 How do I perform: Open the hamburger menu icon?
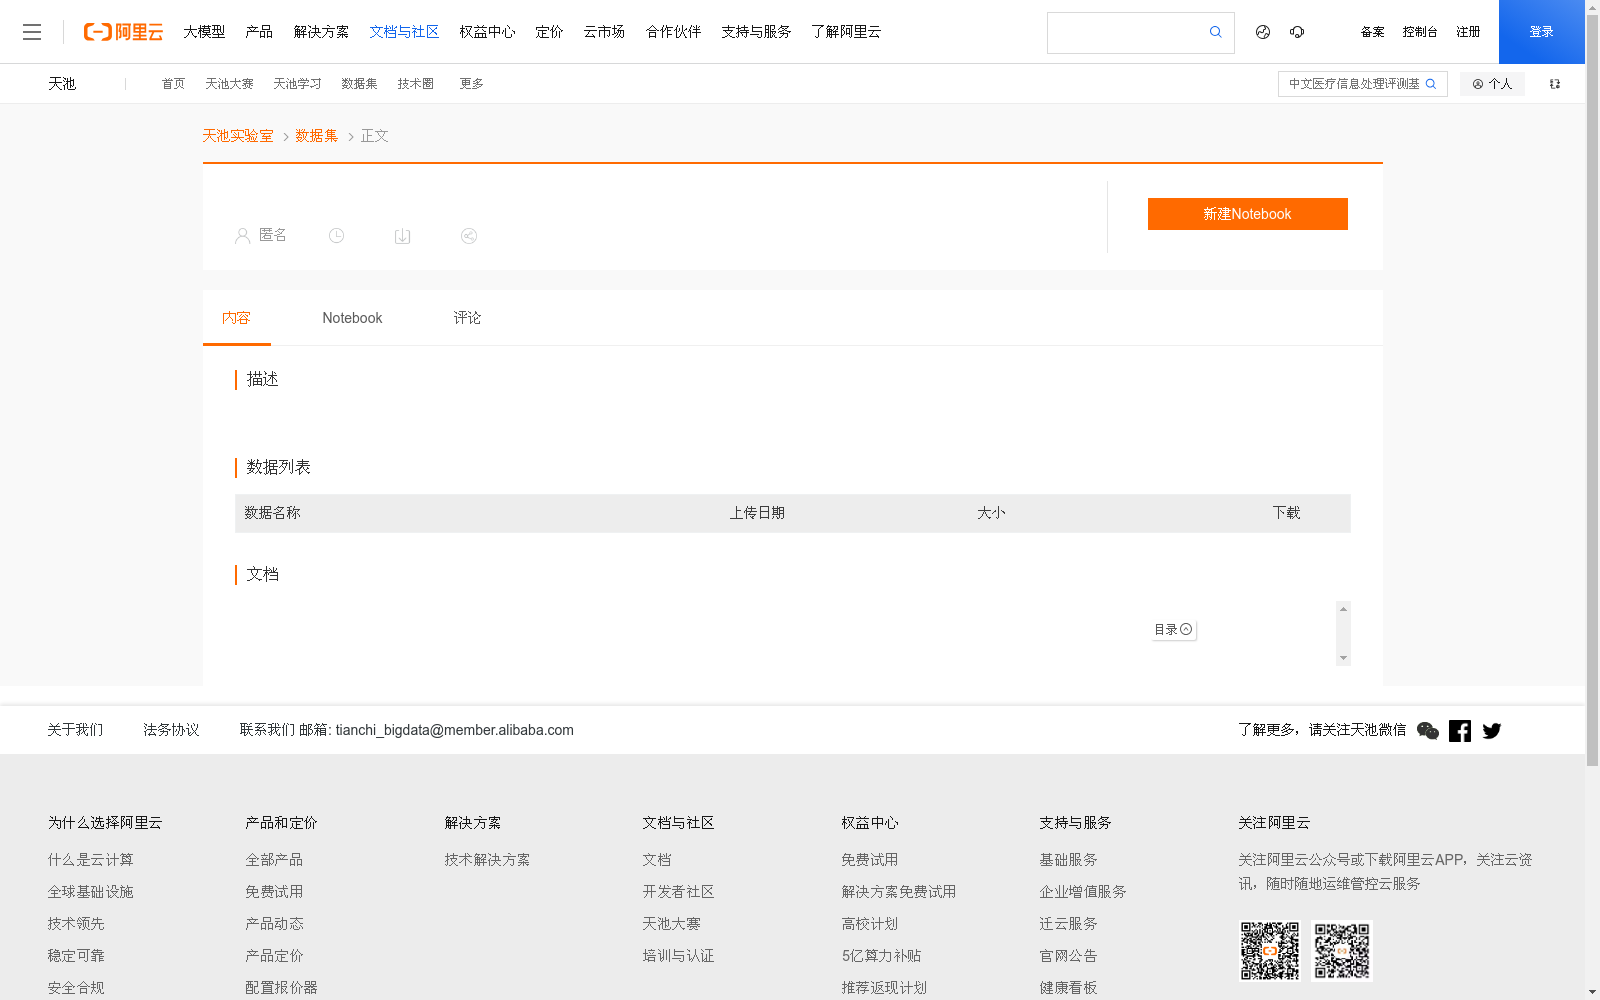[x=32, y=32]
